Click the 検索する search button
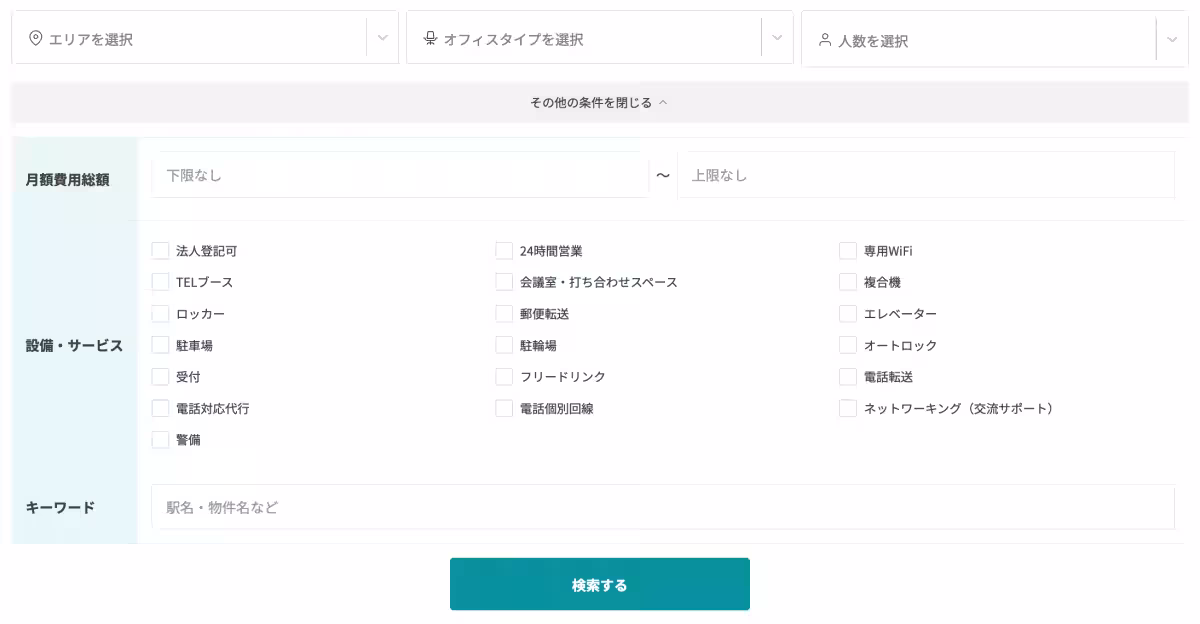 (600, 583)
